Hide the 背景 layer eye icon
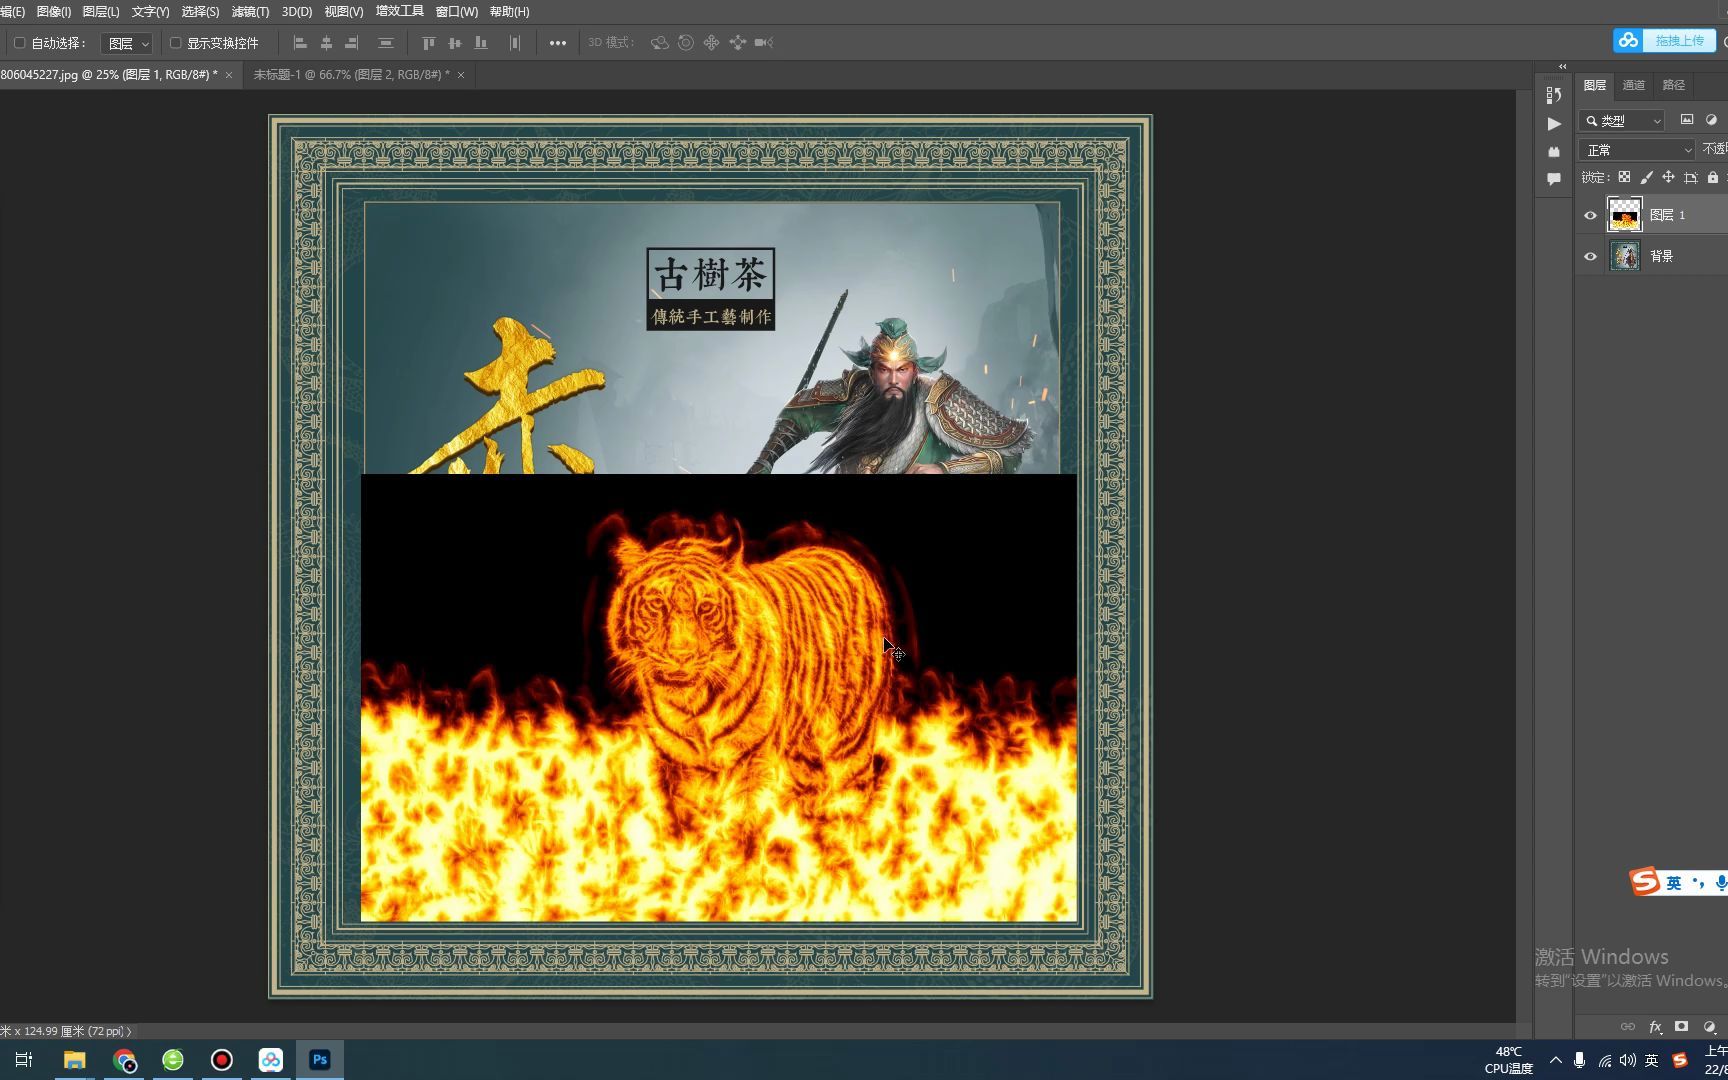1728x1080 pixels. 1590,256
